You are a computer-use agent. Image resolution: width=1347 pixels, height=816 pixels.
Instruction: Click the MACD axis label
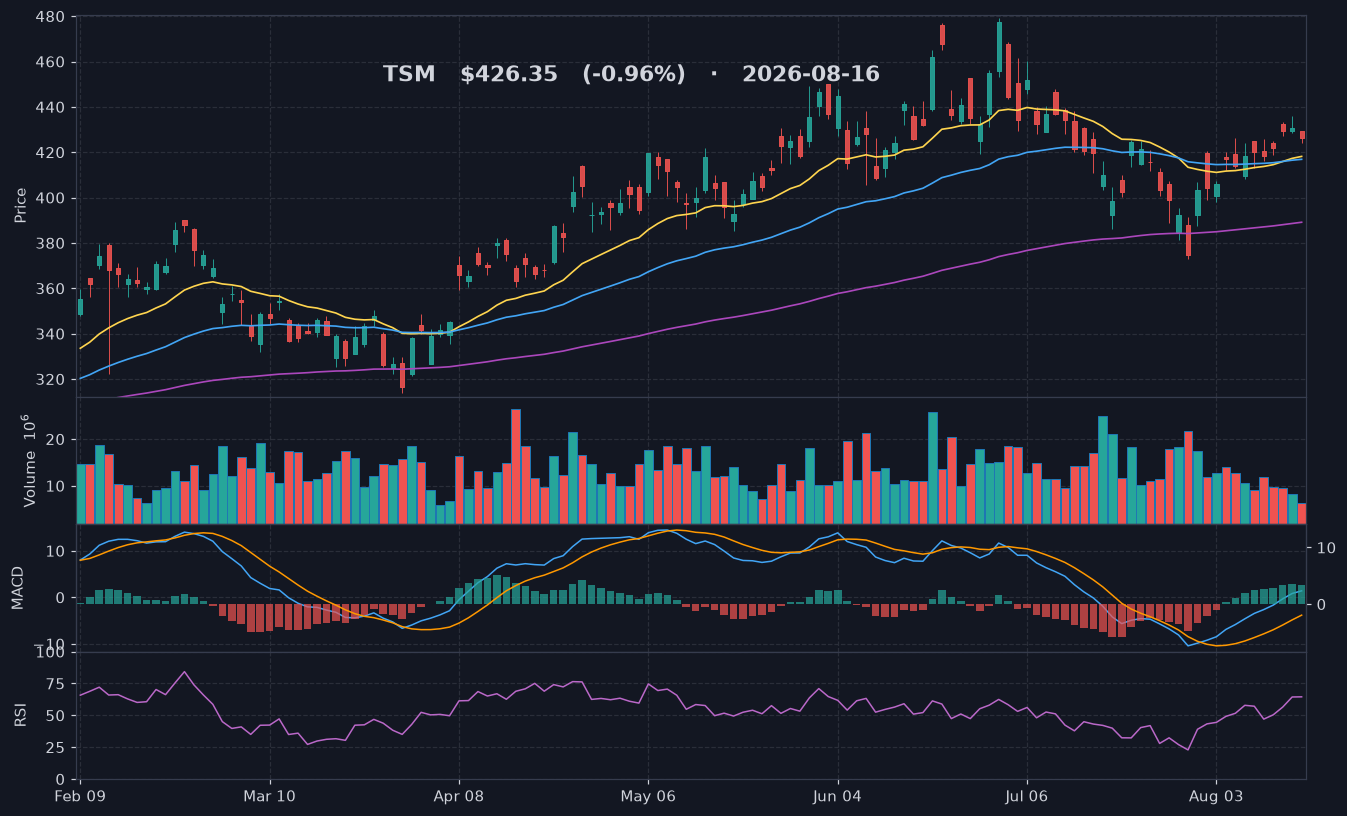18,588
